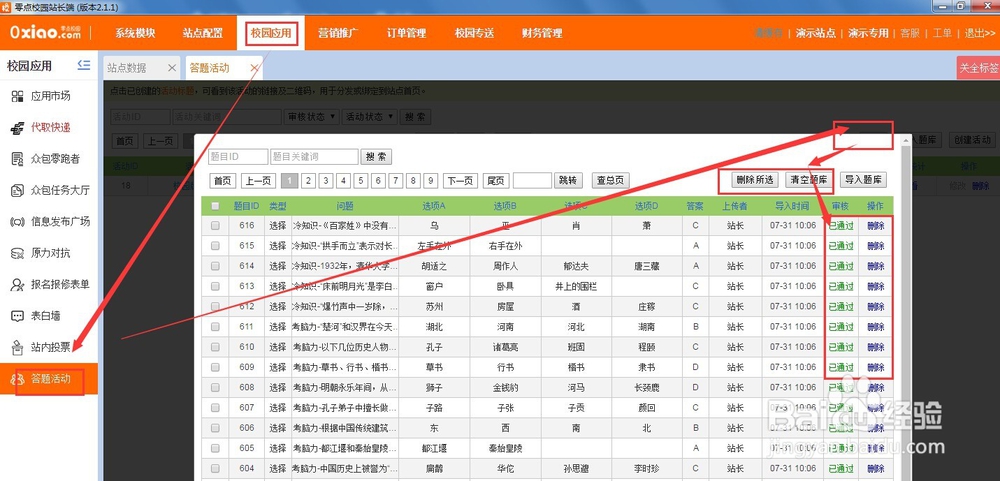The height and width of the screenshot is (481, 1000).
Task: Open the 审核状态 dropdown
Action: (311, 117)
